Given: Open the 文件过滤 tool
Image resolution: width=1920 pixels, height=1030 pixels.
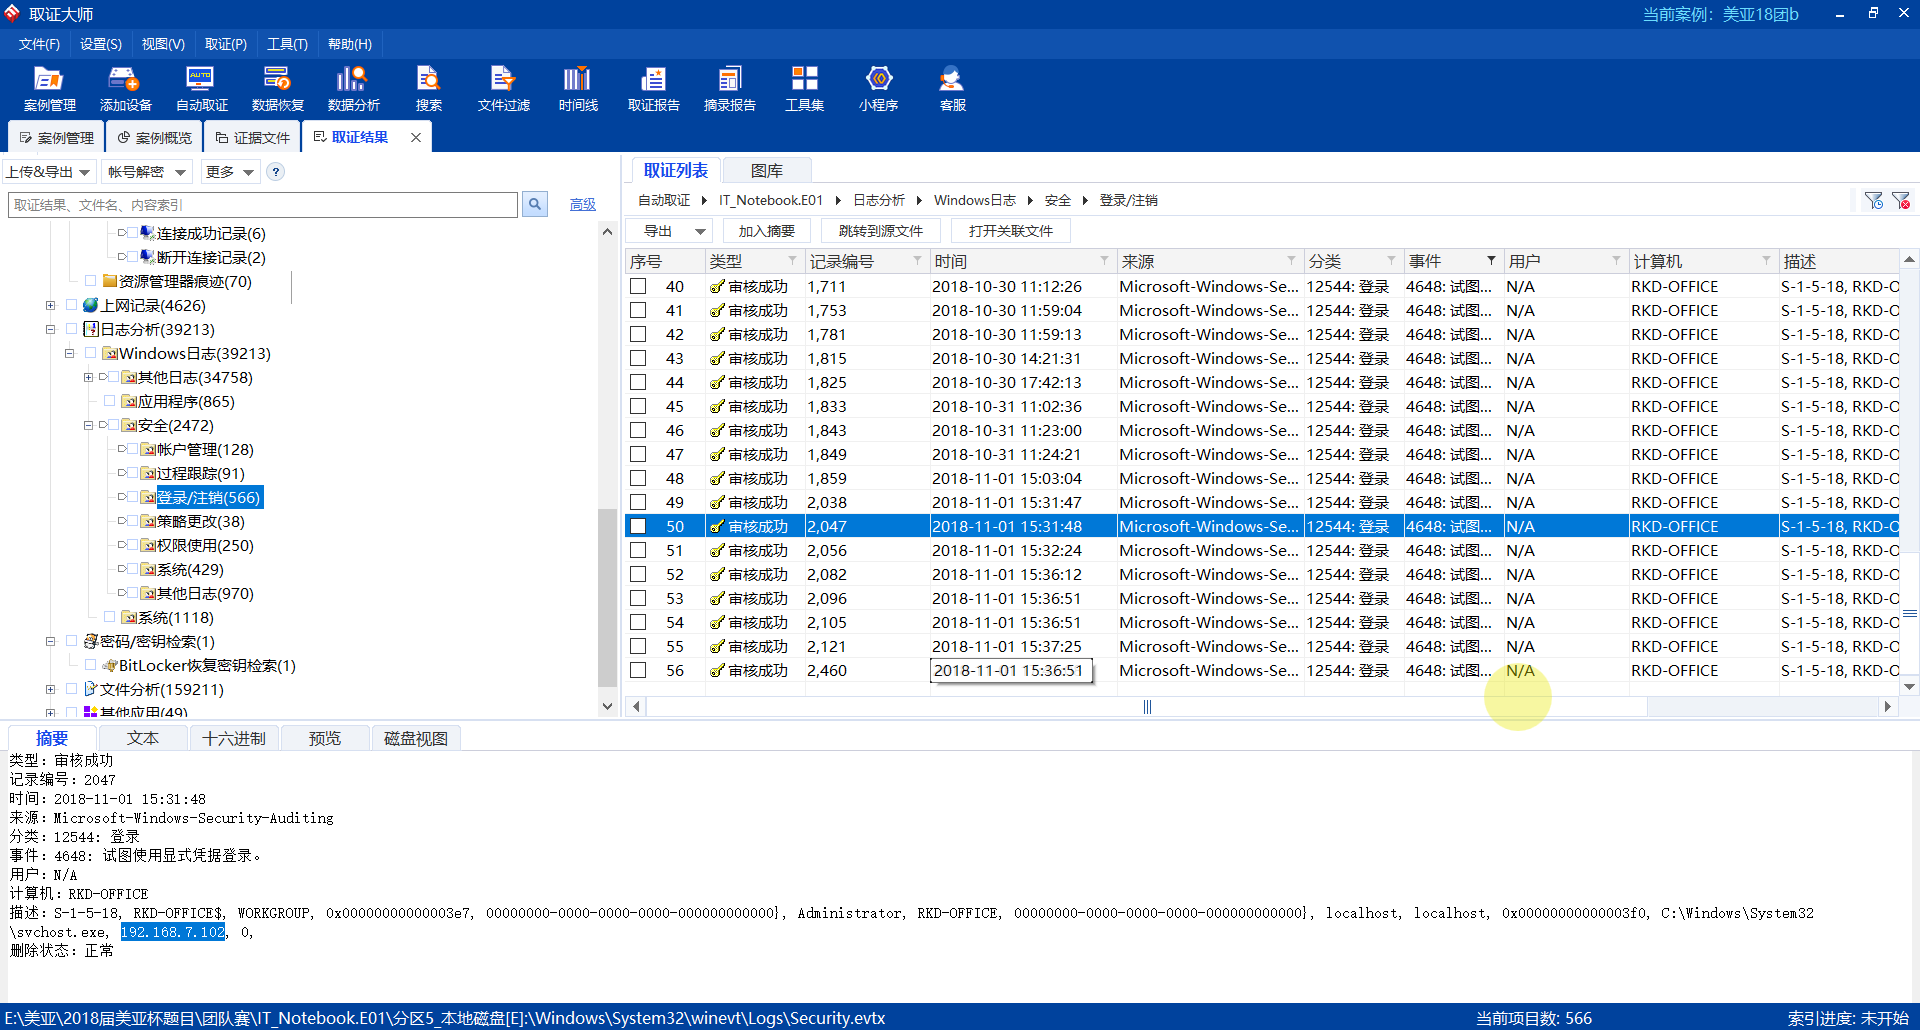Looking at the screenshot, I should [x=503, y=88].
